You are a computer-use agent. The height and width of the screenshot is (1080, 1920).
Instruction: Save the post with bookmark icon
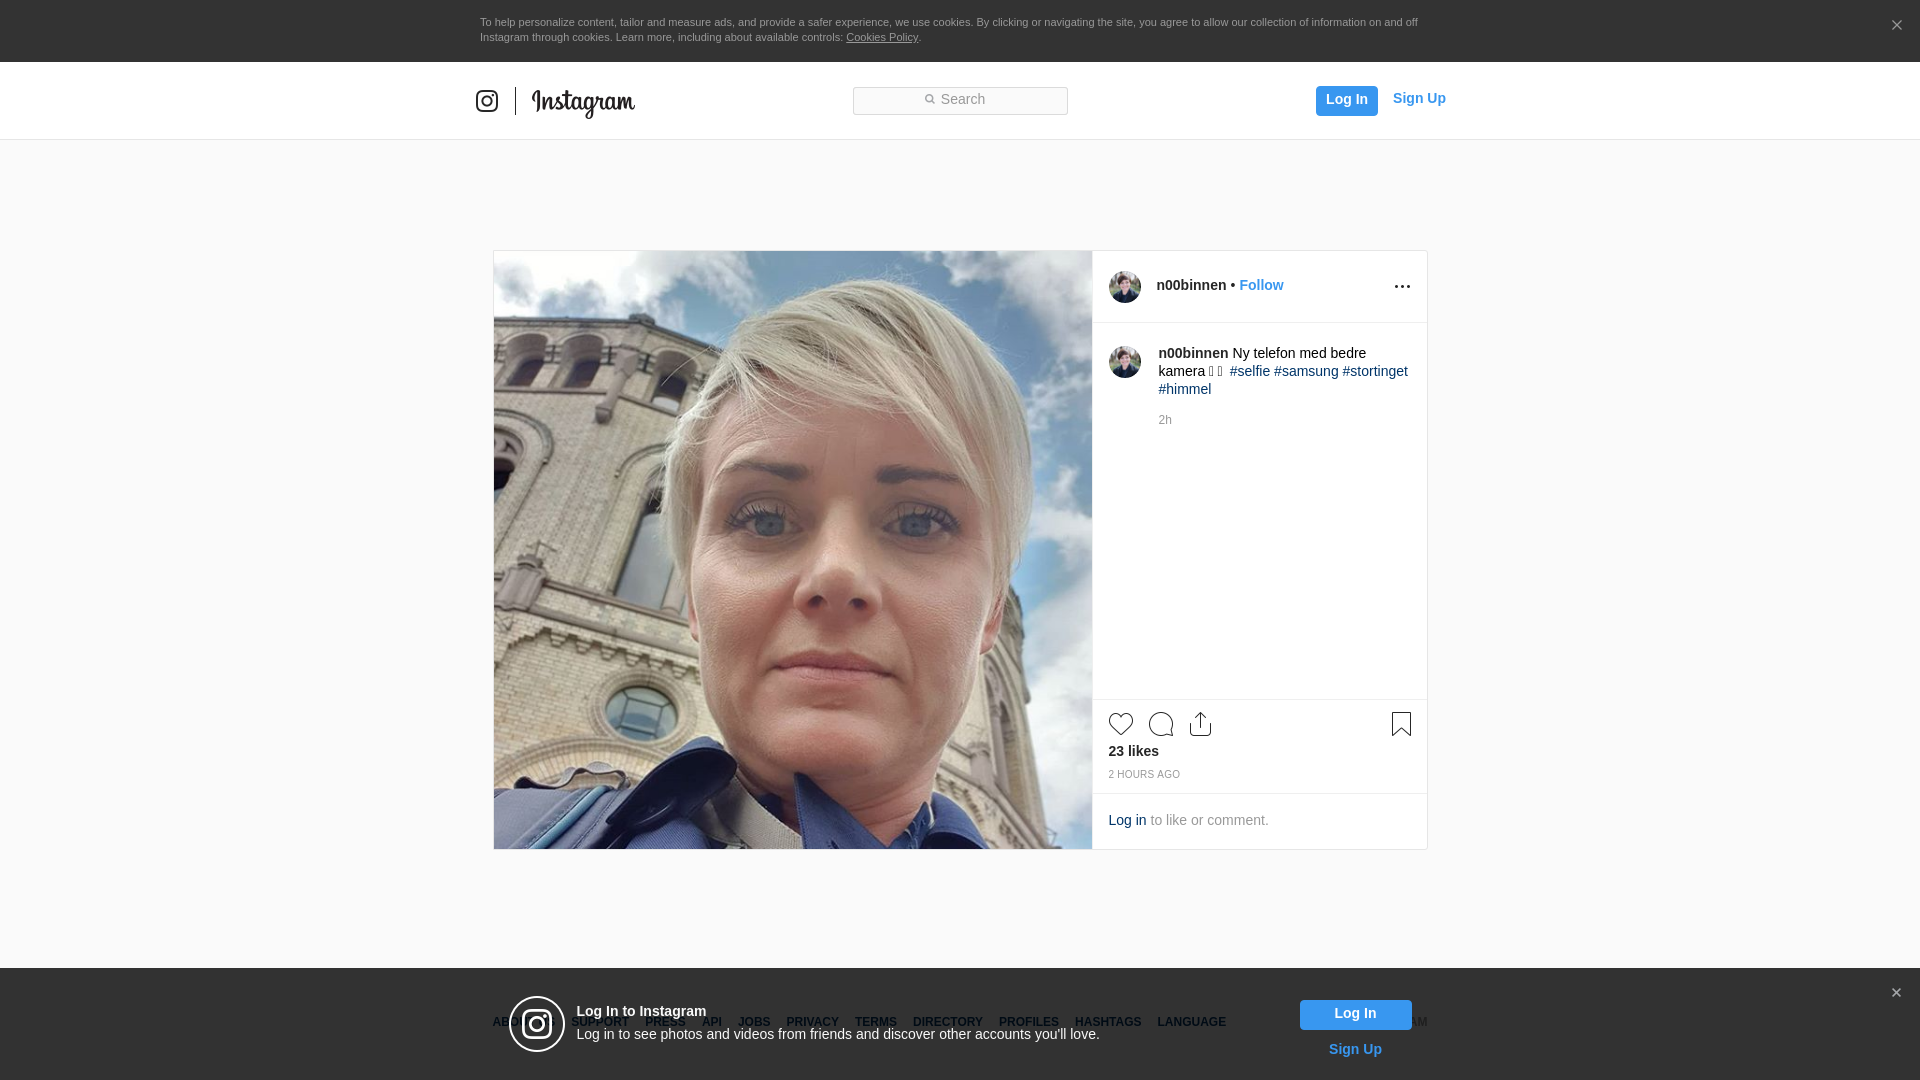point(1401,724)
